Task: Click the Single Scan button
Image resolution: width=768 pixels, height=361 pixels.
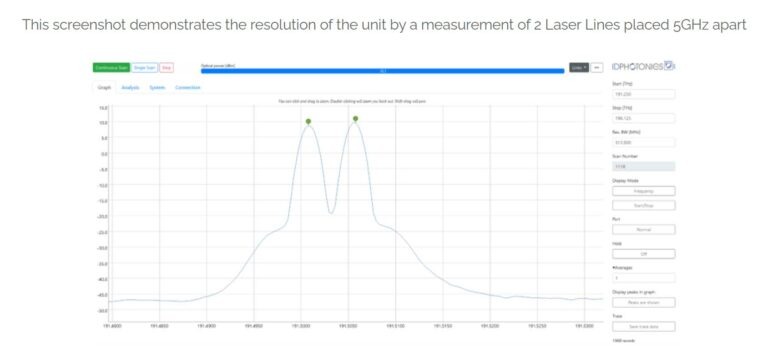Action: point(144,68)
